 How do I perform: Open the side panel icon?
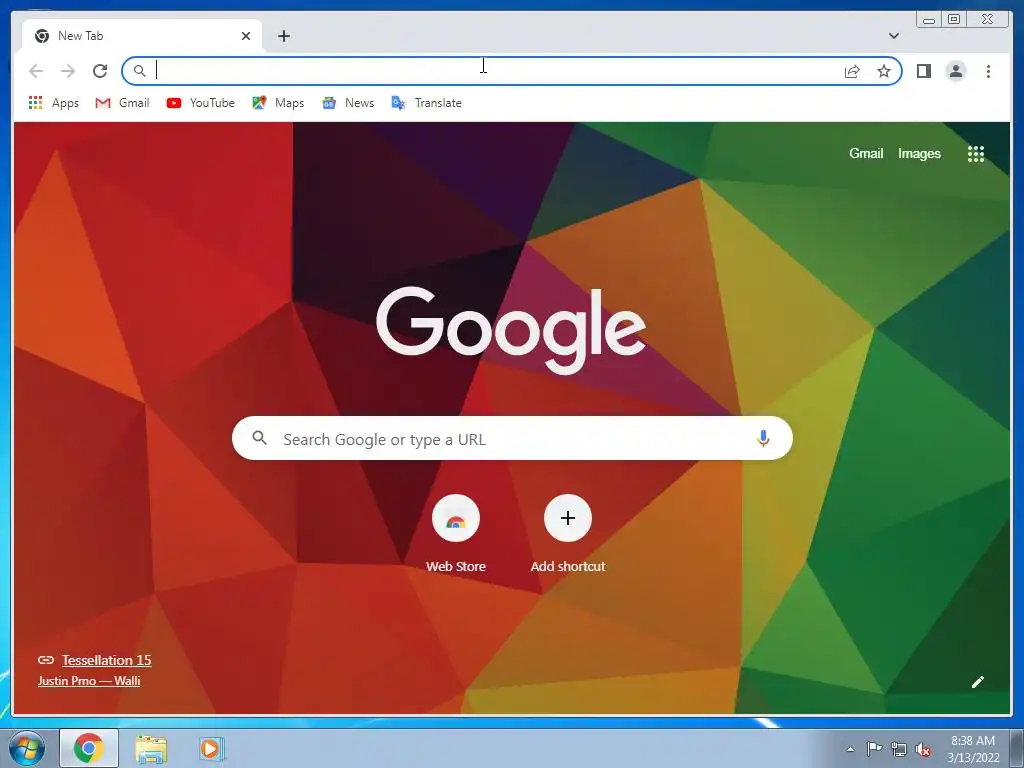[x=923, y=71]
